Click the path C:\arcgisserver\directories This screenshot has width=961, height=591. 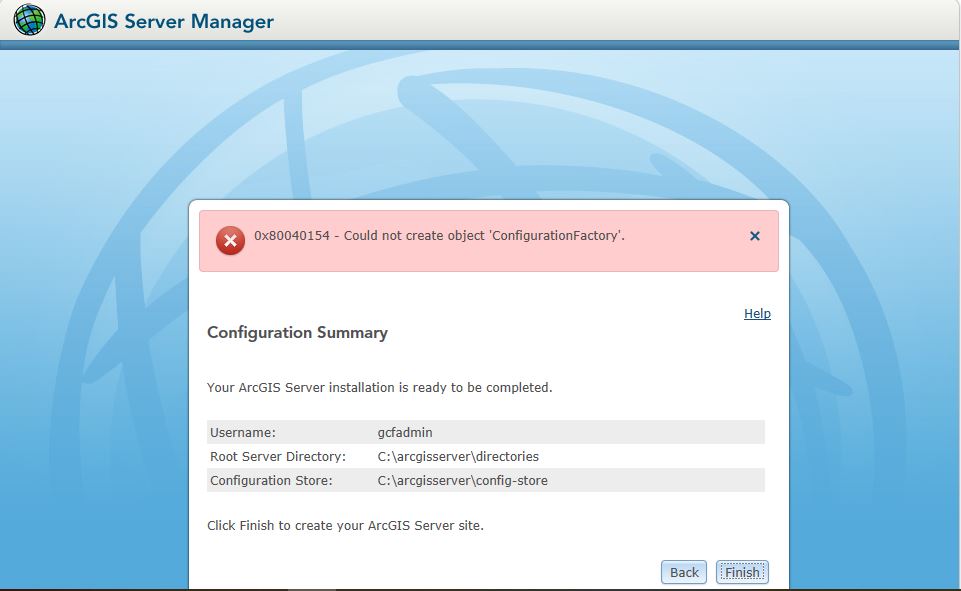(458, 456)
